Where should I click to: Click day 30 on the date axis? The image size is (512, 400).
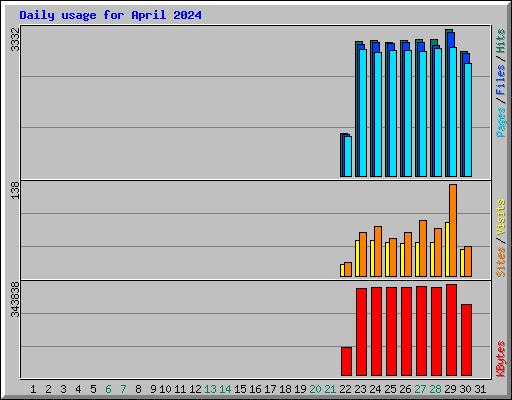click(465, 389)
